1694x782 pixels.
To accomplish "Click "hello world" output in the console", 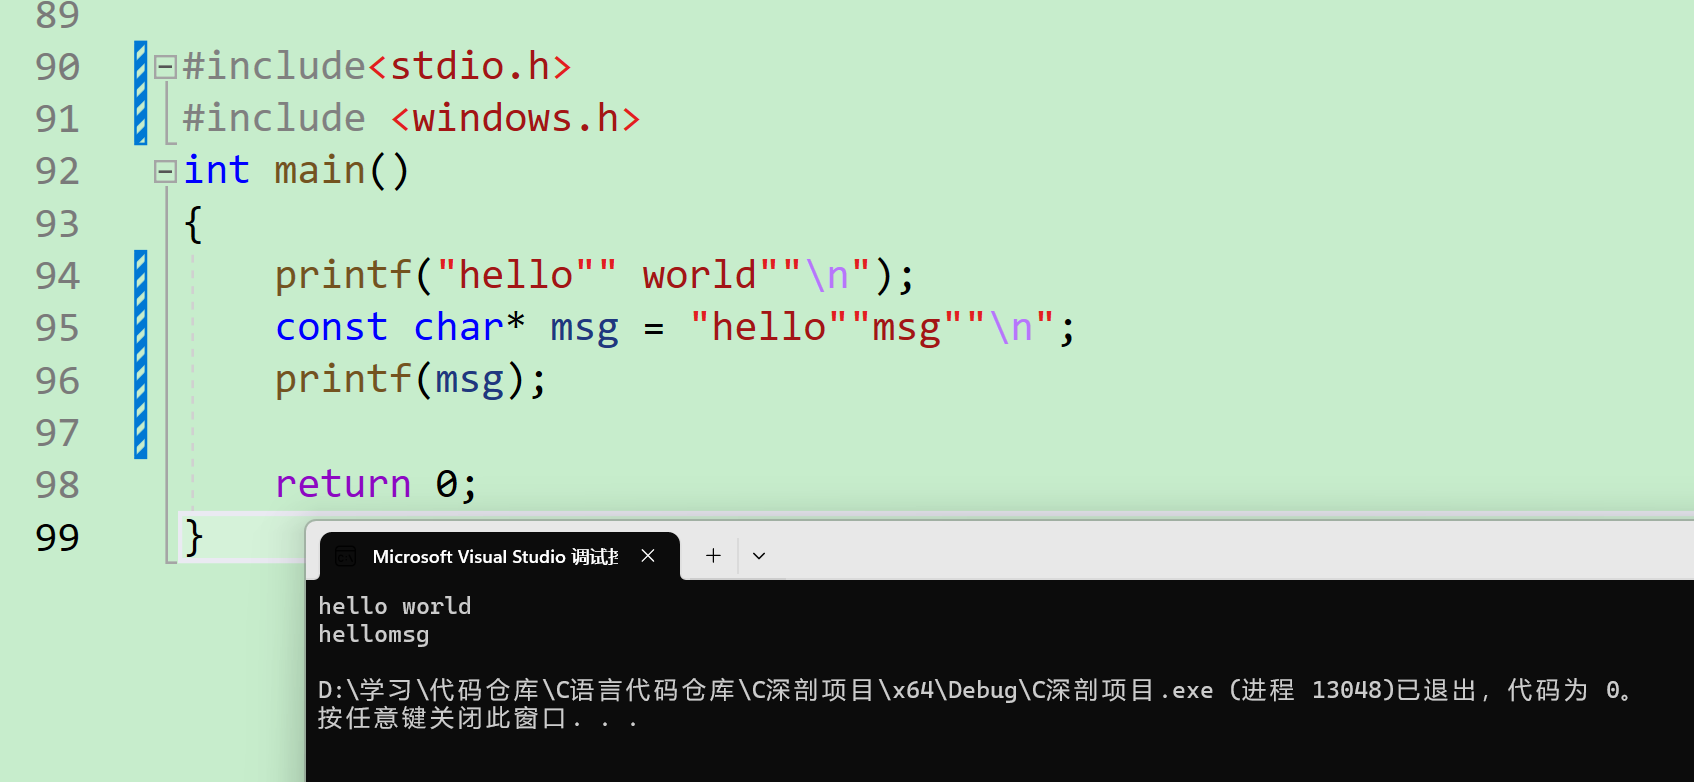I will tap(394, 606).
